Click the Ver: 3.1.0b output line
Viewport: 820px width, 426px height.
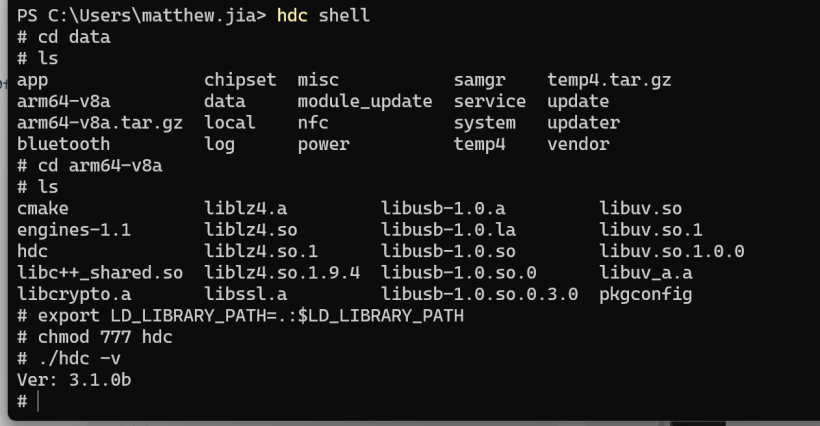(74, 380)
